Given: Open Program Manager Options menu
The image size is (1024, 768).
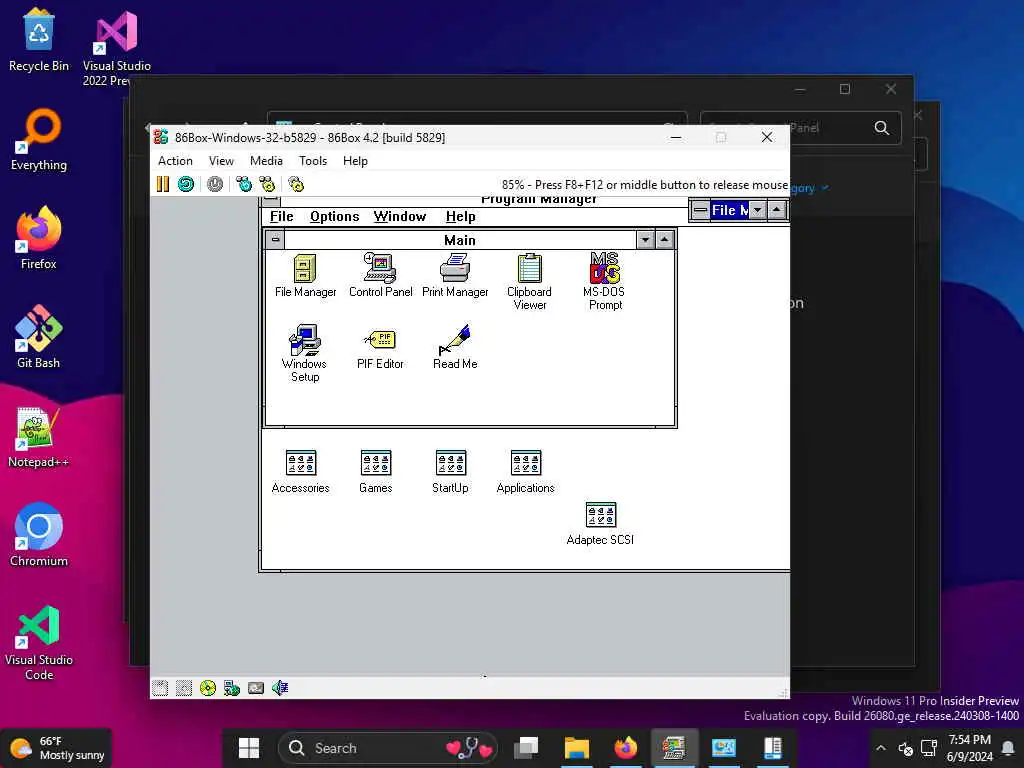Looking at the screenshot, I should pyautogui.click(x=334, y=217).
